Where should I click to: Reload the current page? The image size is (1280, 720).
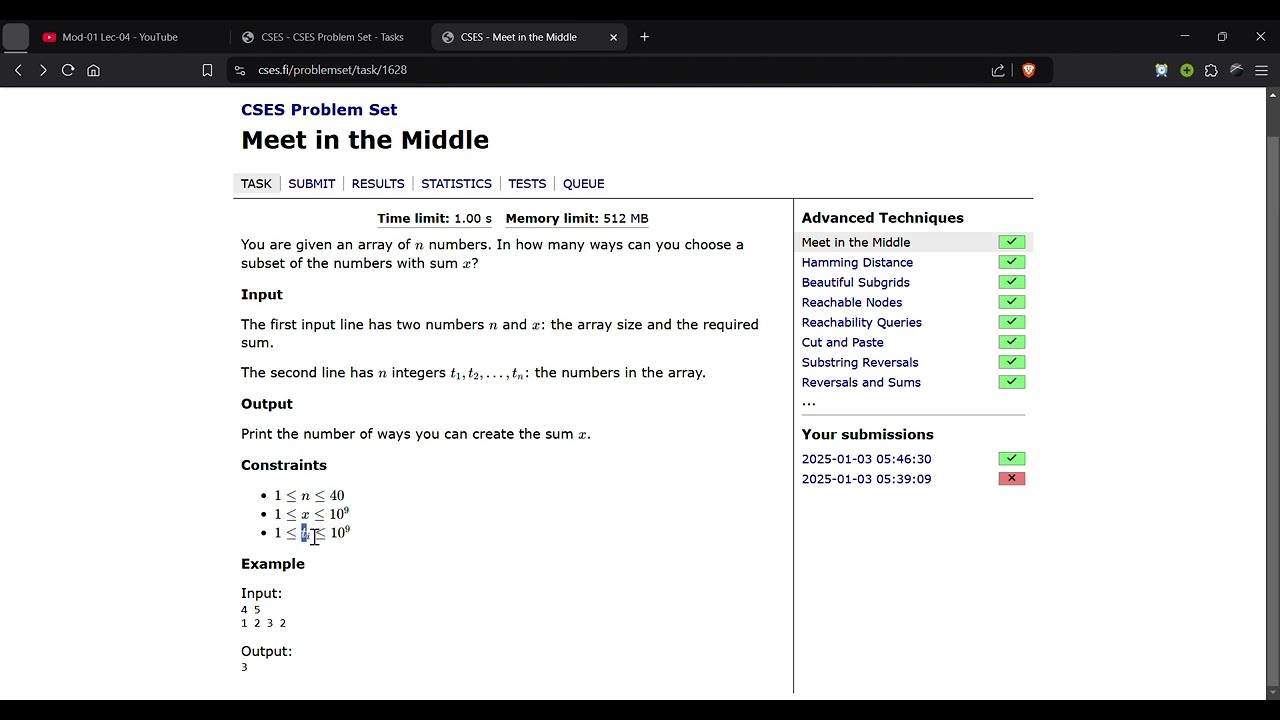coord(68,70)
